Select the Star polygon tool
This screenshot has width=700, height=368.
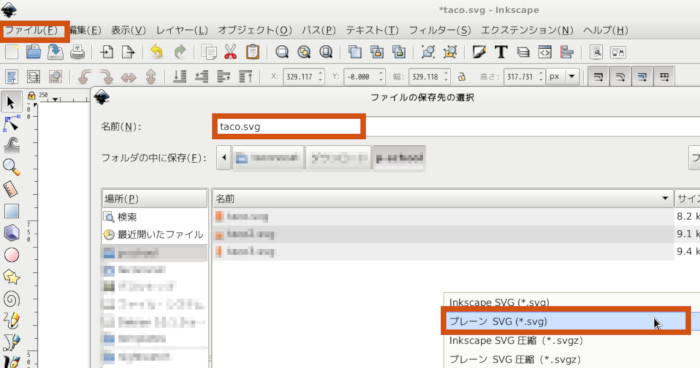click(11, 277)
